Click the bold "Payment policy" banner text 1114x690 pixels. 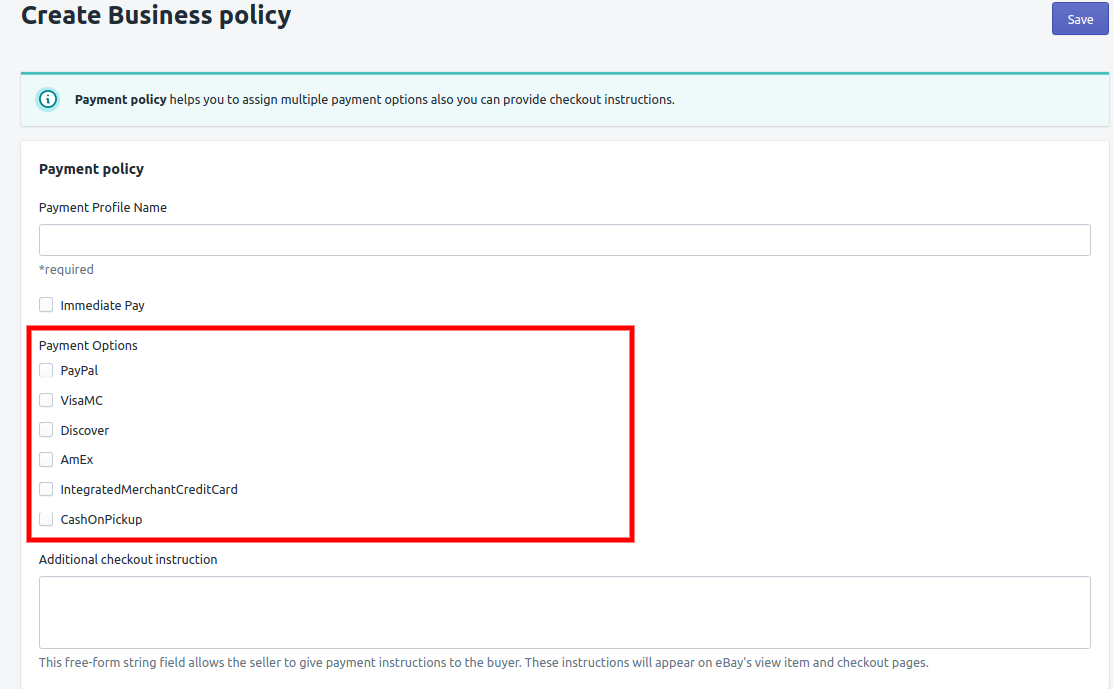pos(120,100)
